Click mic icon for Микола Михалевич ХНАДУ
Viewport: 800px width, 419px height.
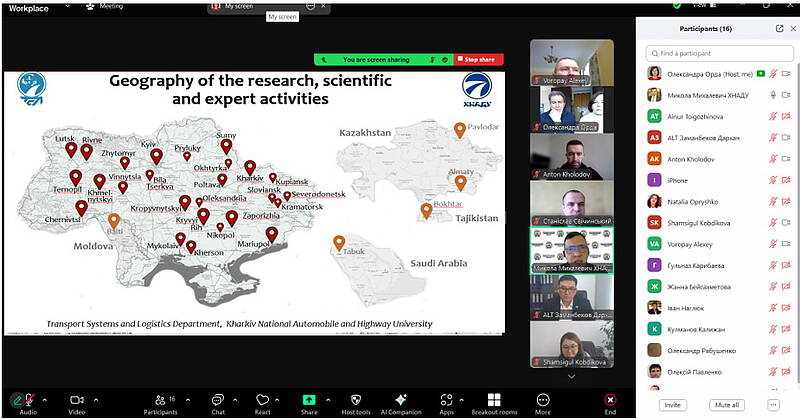[773, 95]
